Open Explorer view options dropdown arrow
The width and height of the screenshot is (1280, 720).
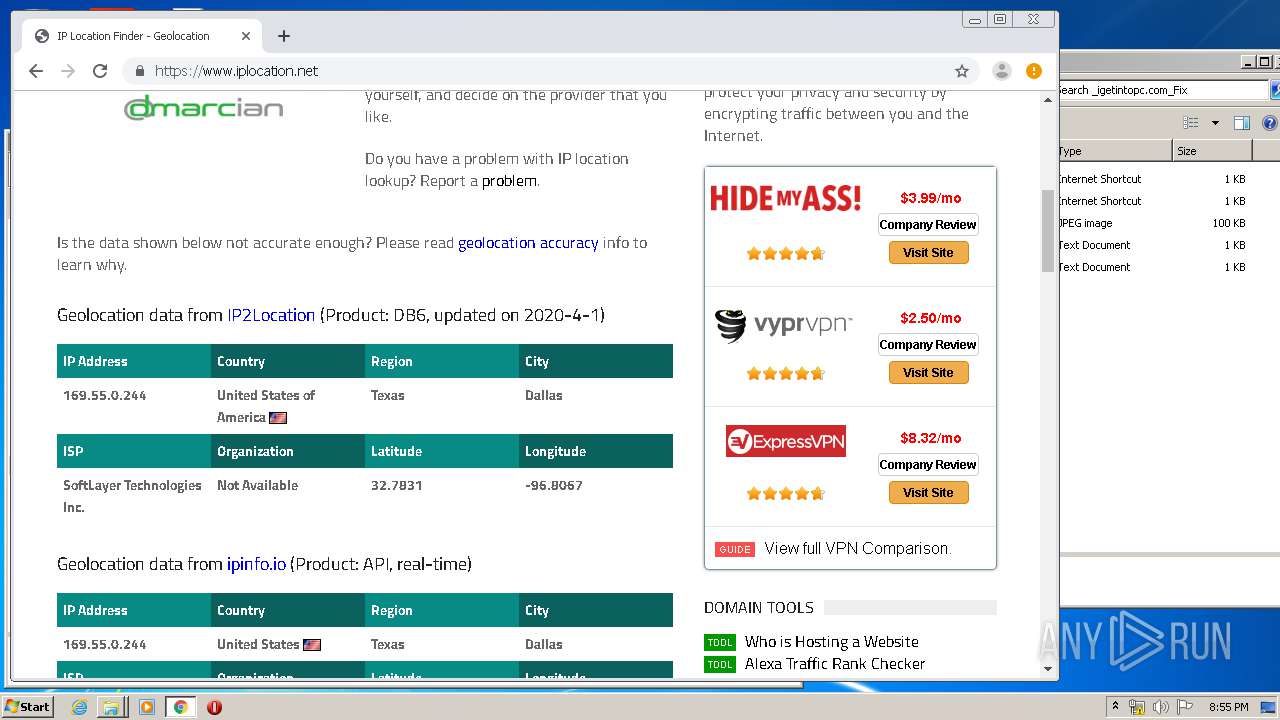pos(1215,123)
